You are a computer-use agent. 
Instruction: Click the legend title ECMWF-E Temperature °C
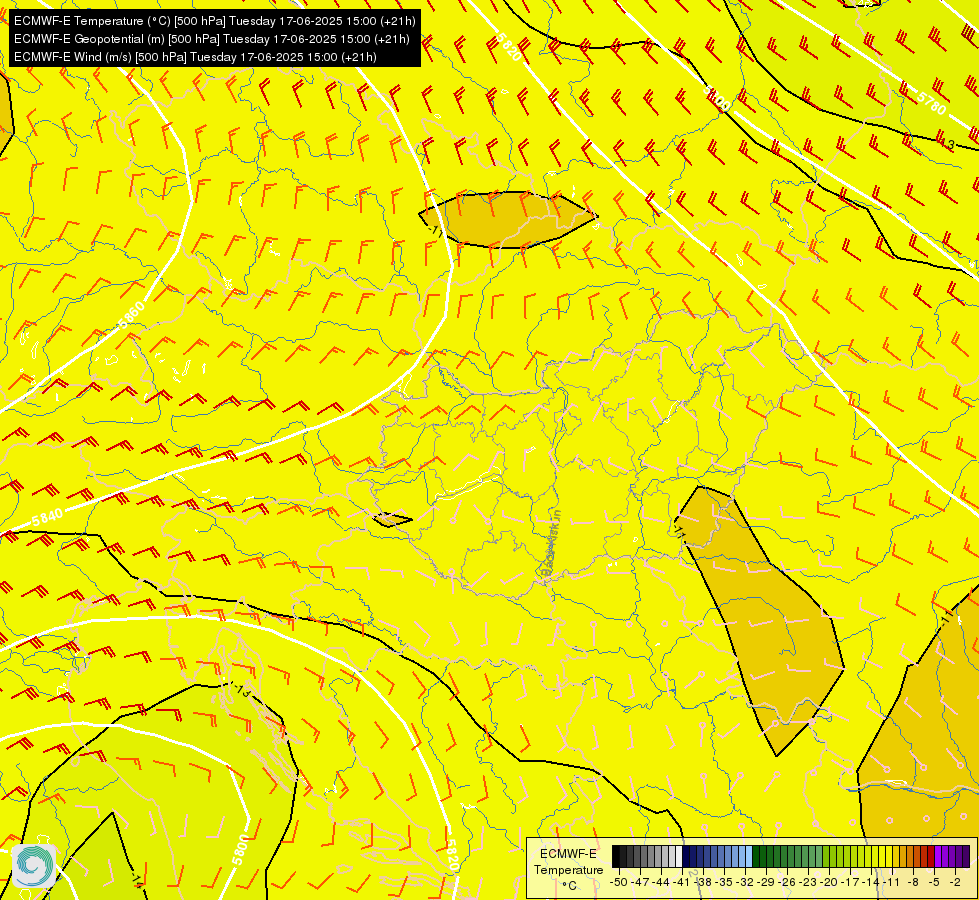click(x=568, y=869)
